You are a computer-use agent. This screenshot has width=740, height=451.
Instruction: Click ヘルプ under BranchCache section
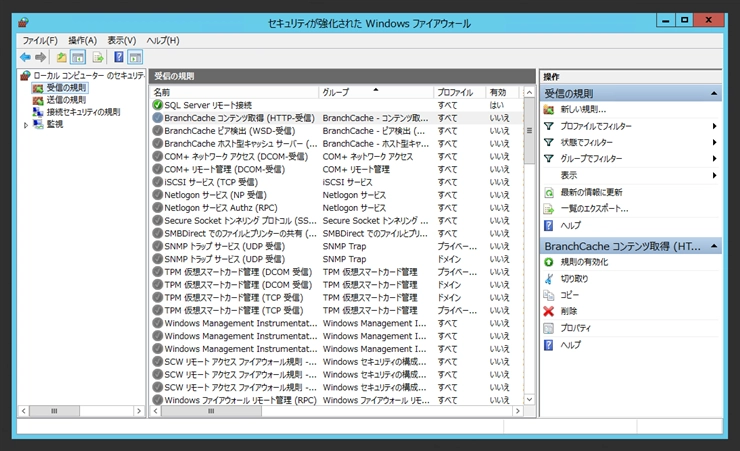571,345
